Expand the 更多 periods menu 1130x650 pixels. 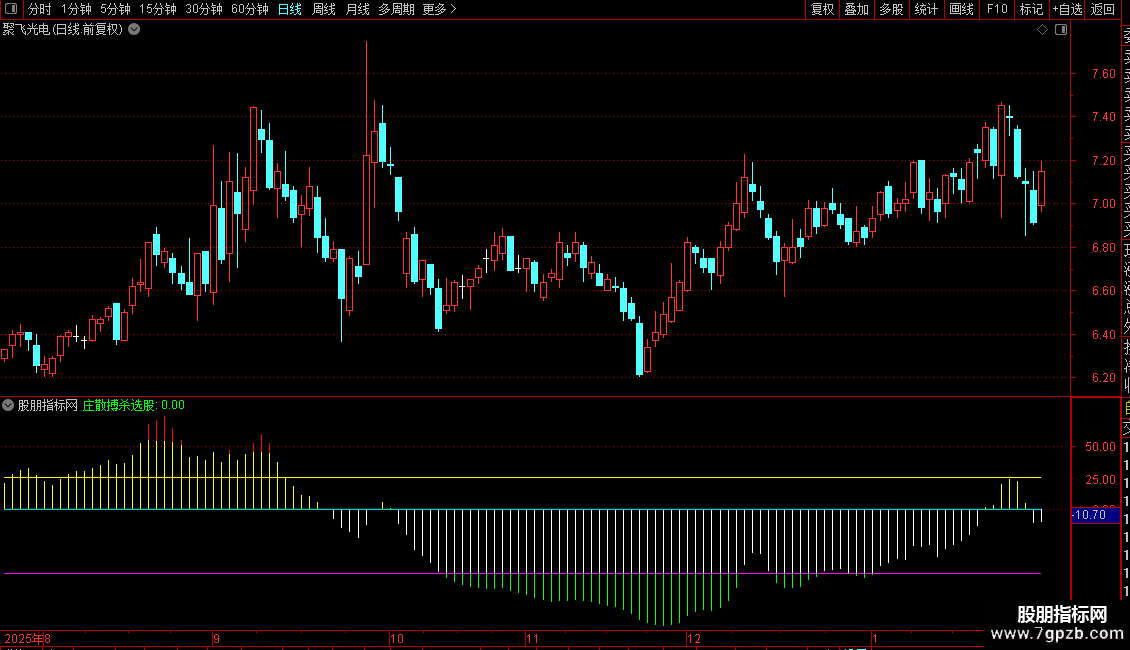click(440, 9)
